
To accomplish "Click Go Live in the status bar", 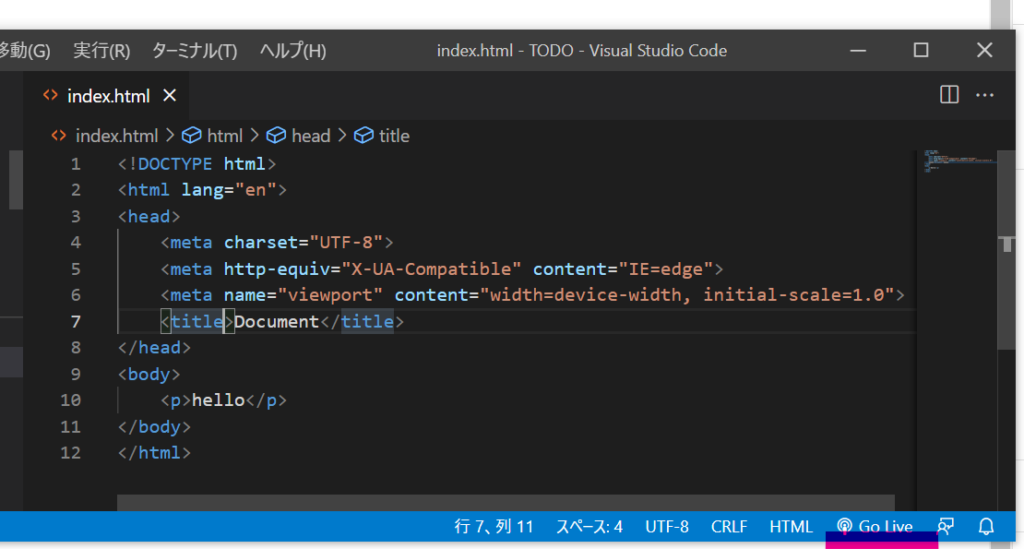I will click(x=875, y=526).
